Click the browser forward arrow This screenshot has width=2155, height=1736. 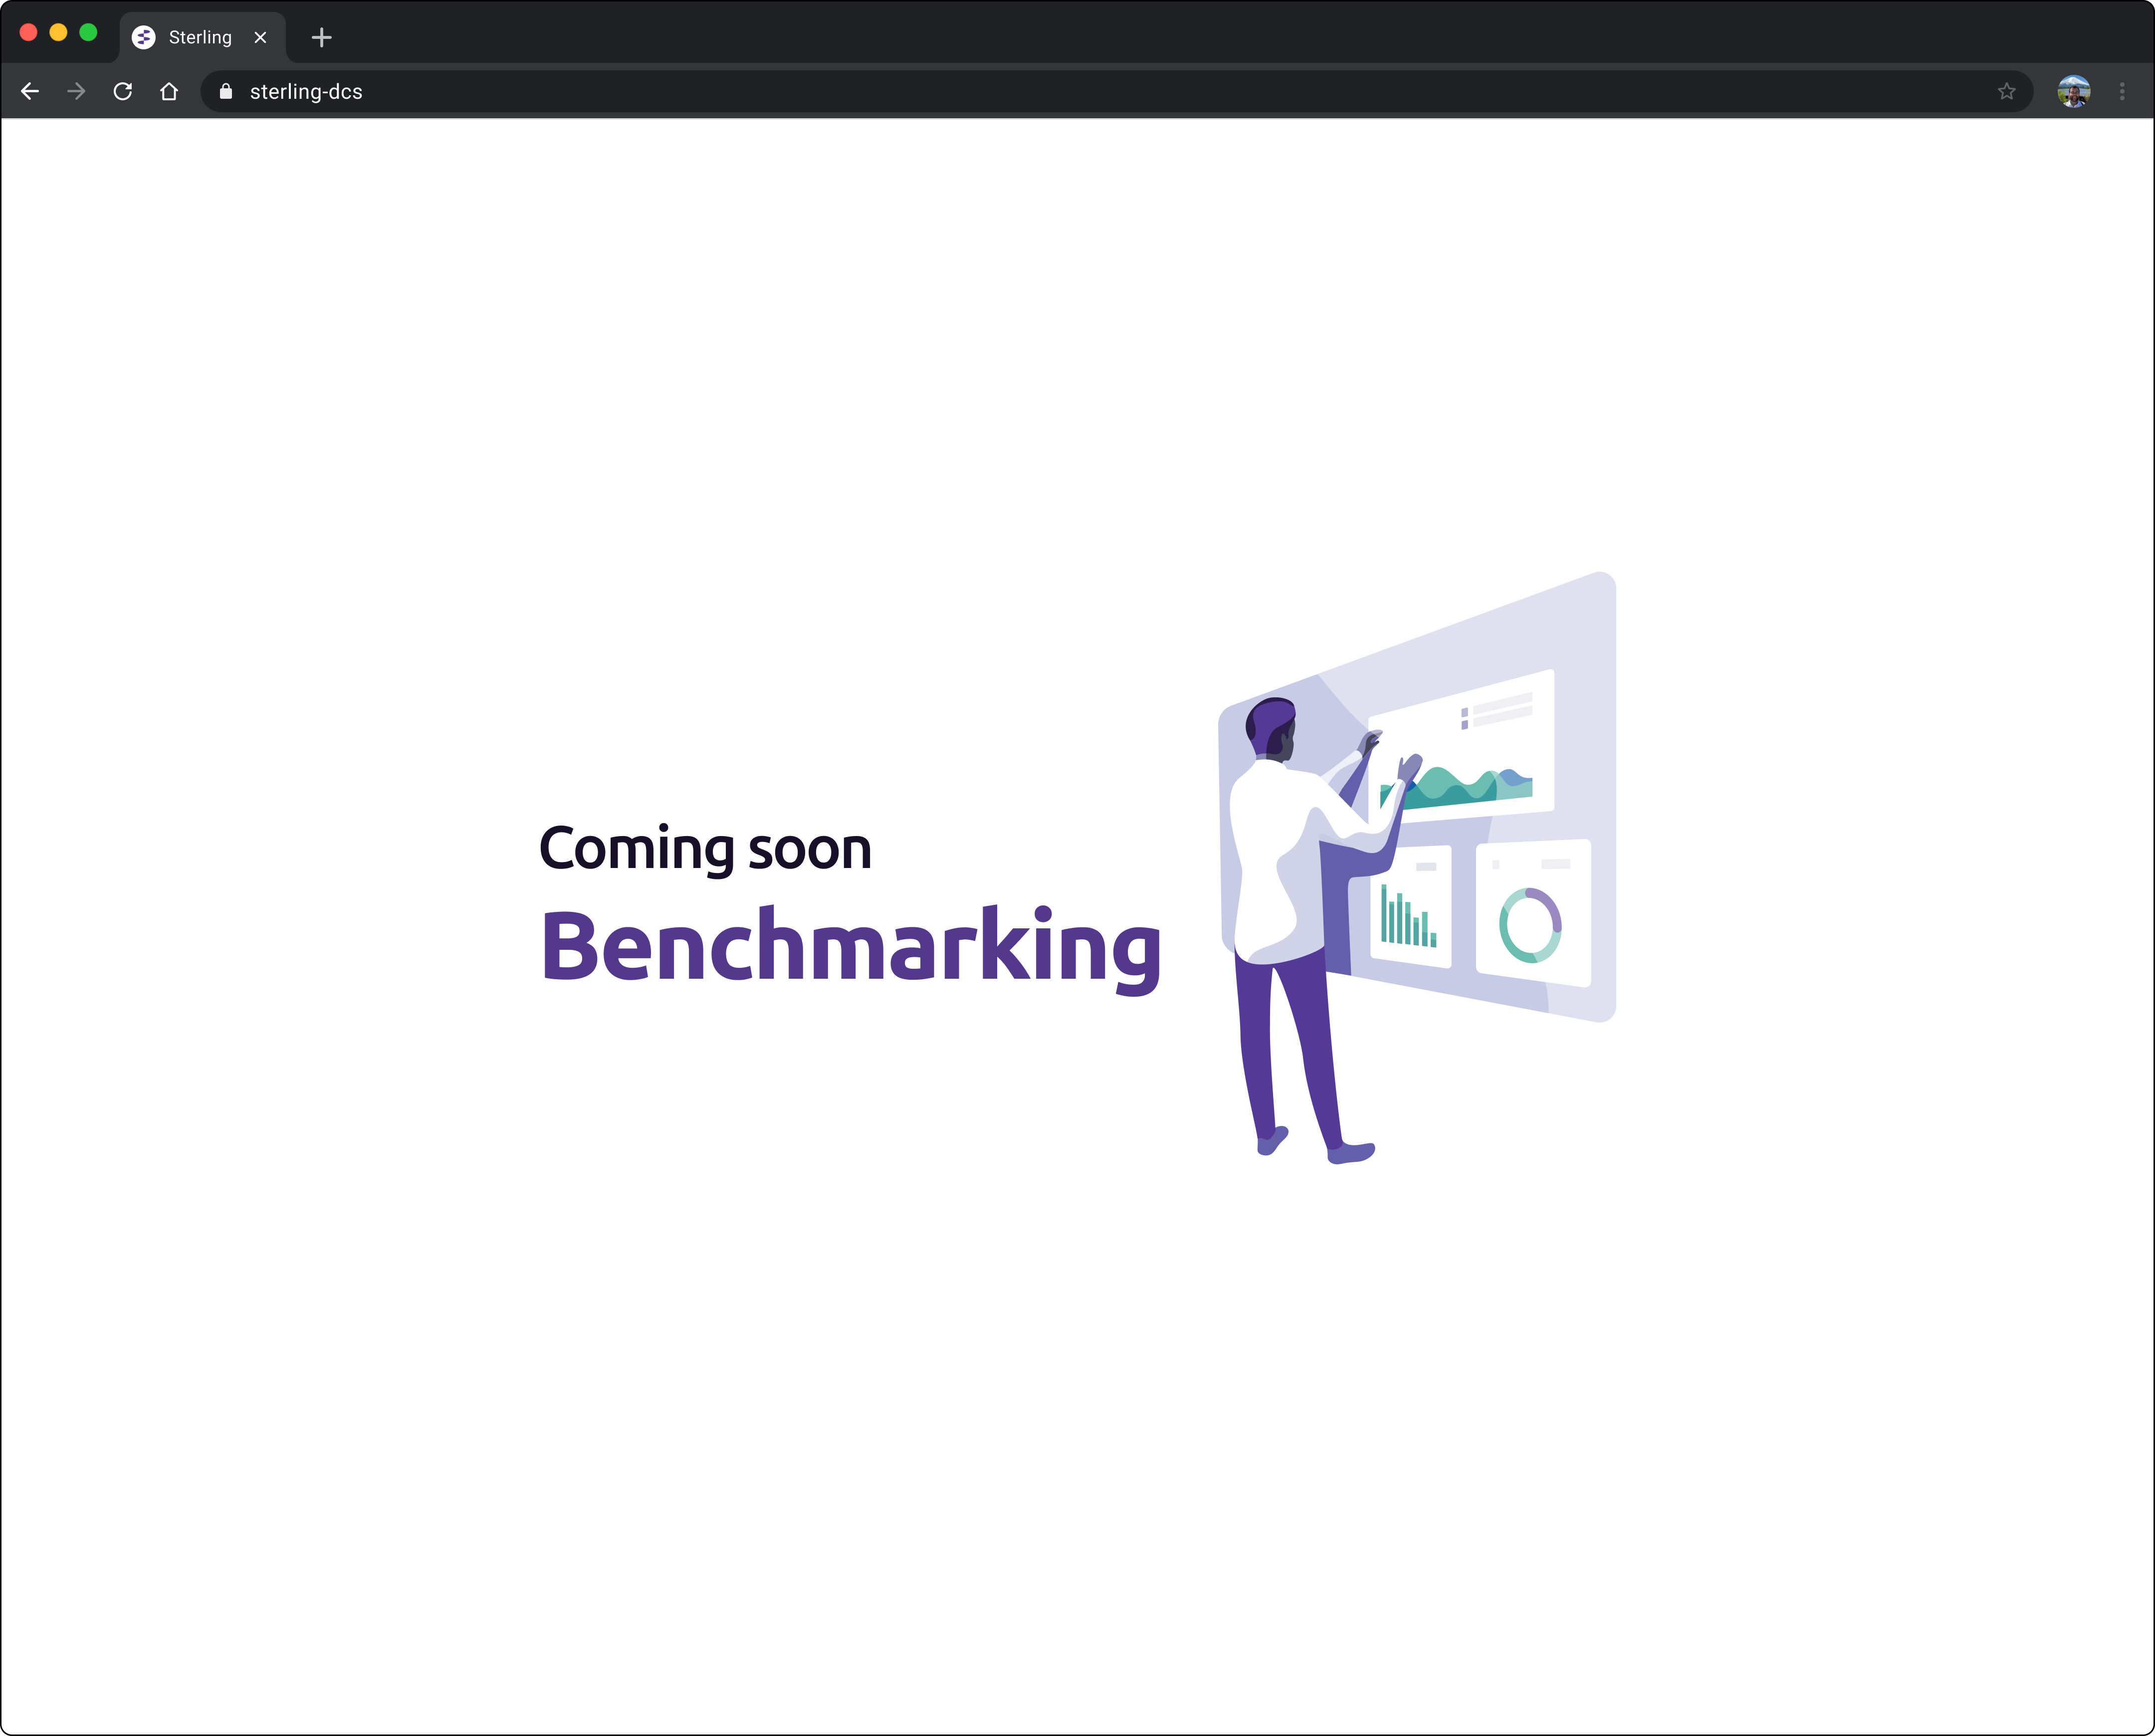pyautogui.click(x=76, y=92)
